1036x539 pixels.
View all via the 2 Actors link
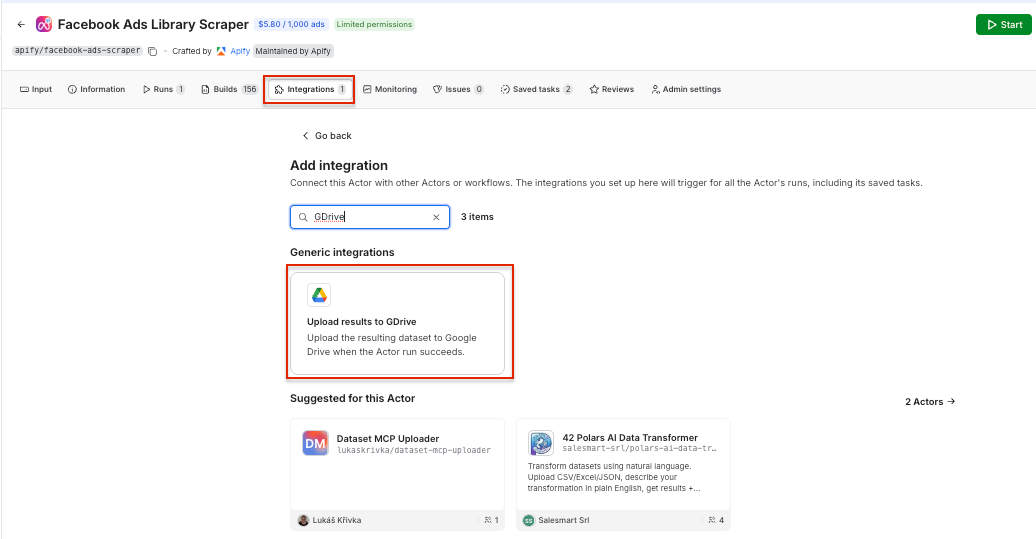click(x=930, y=402)
